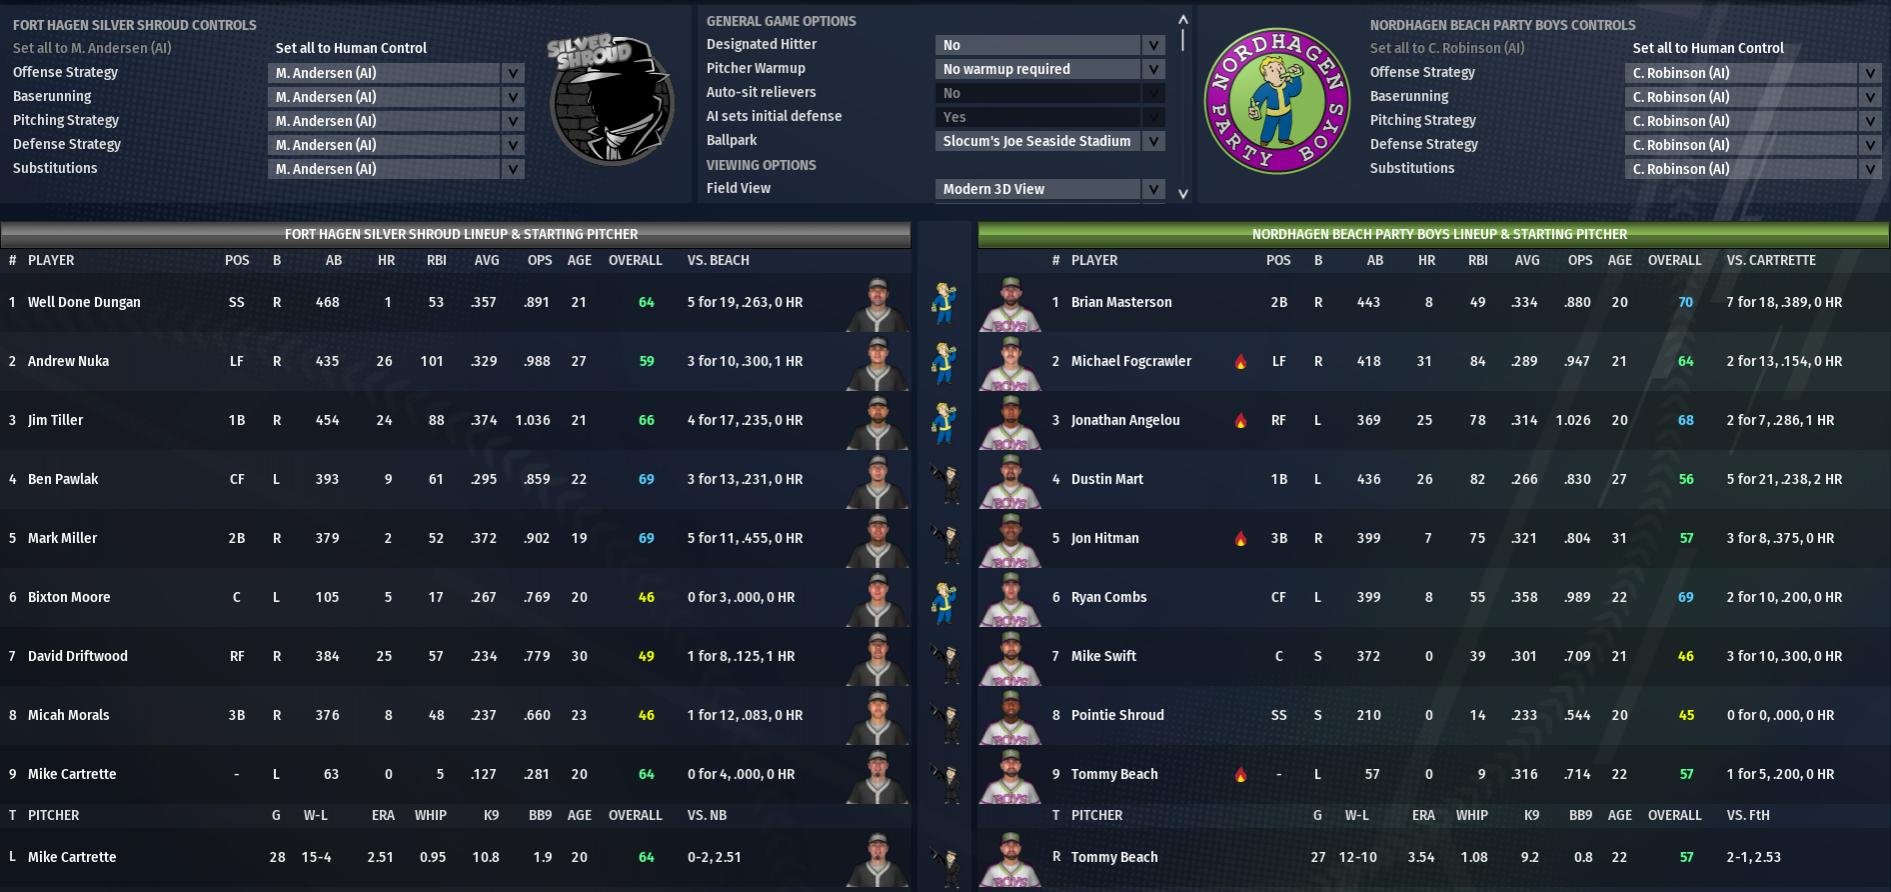This screenshot has width=1891, height=892.
Task: Open Fort Hagen Offense Strategy dropdown
Action: [x=396, y=73]
